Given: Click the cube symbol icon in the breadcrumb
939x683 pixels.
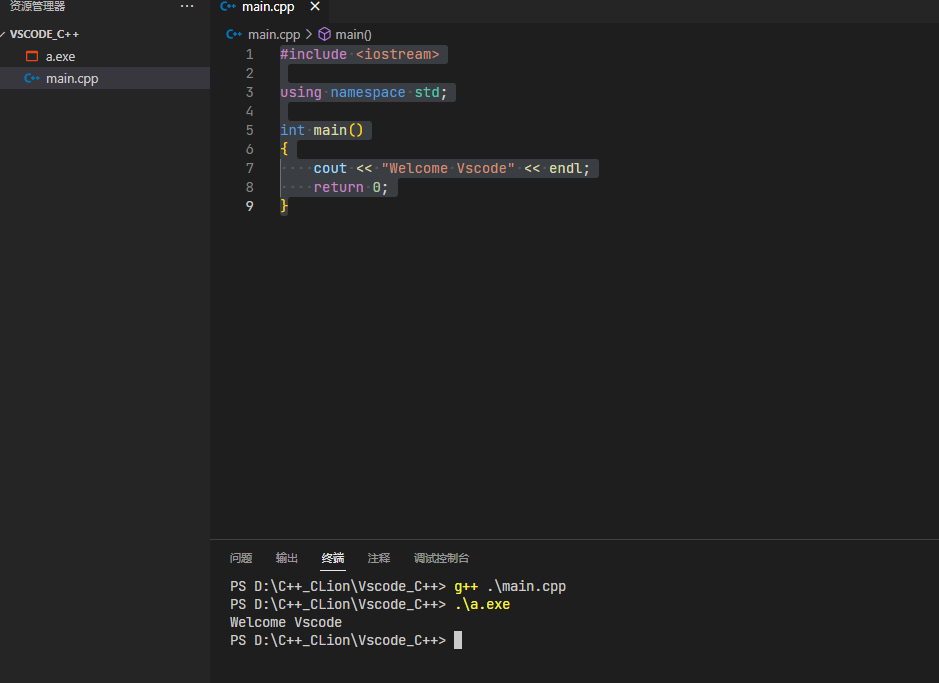Looking at the screenshot, I should (324, 34).
